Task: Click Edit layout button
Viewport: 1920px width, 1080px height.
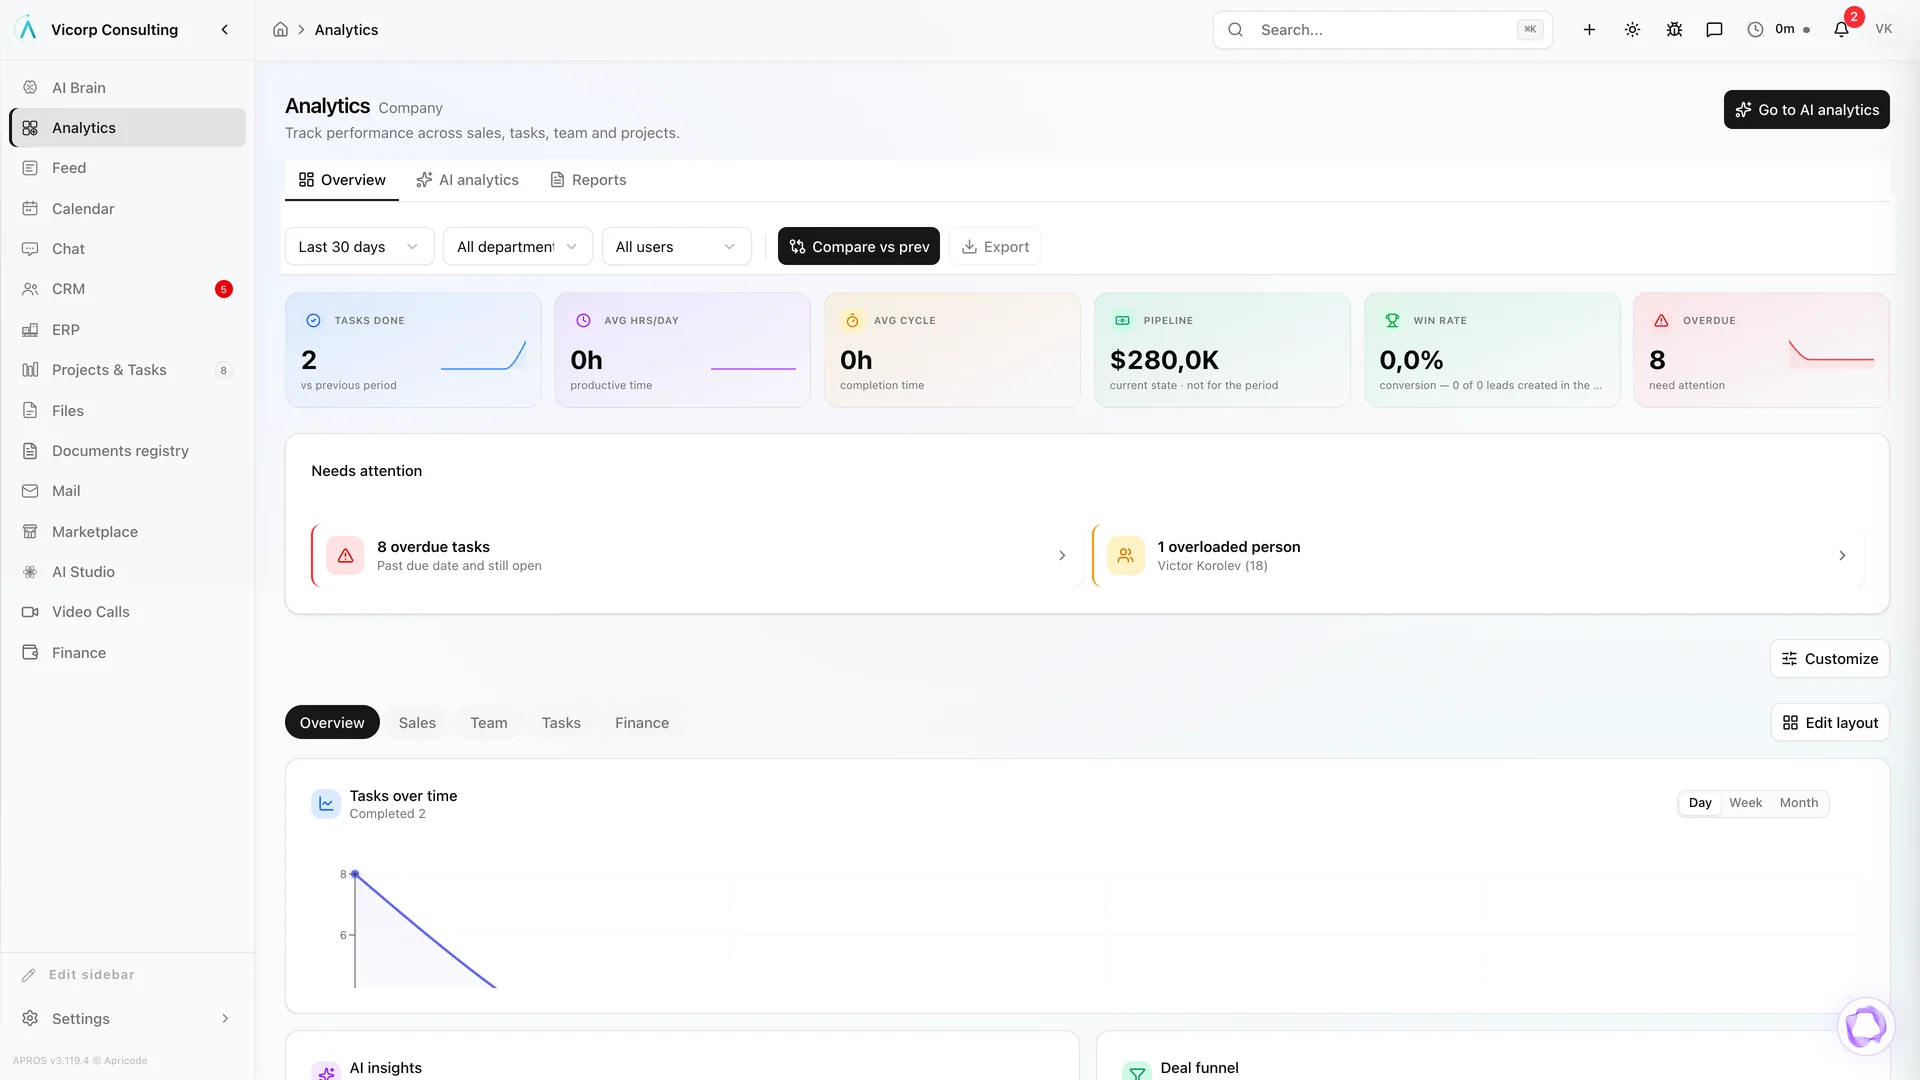Action: [1830, 722]
